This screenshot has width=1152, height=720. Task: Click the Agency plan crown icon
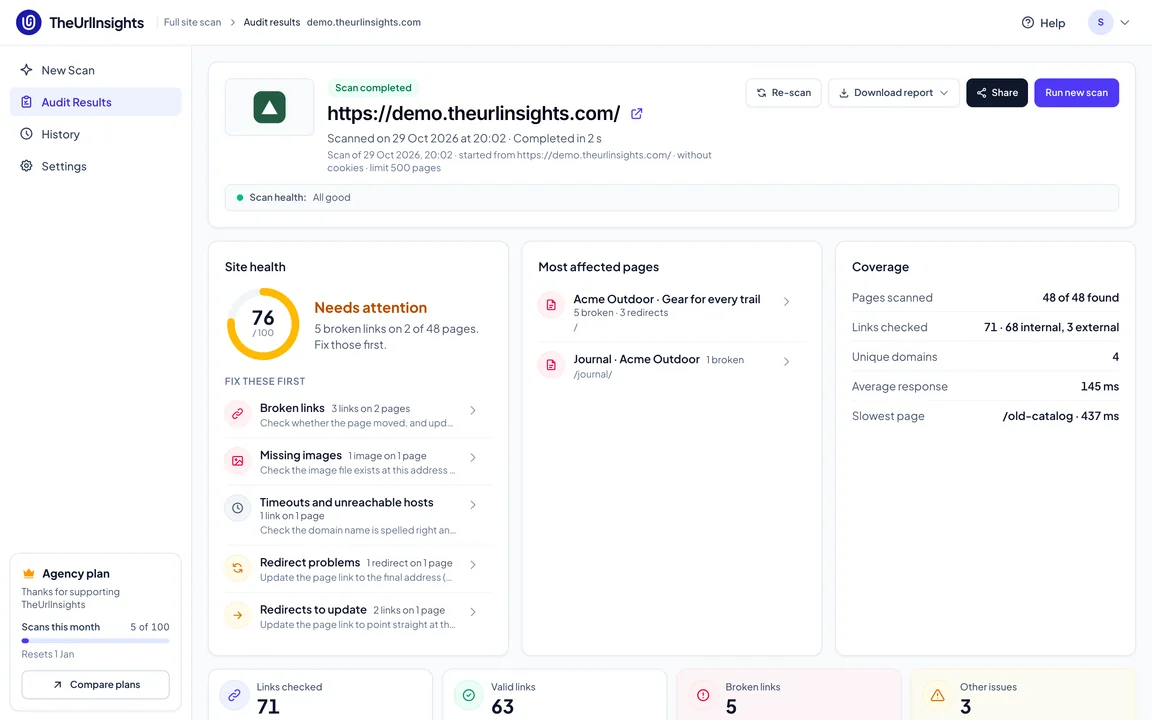29,574
